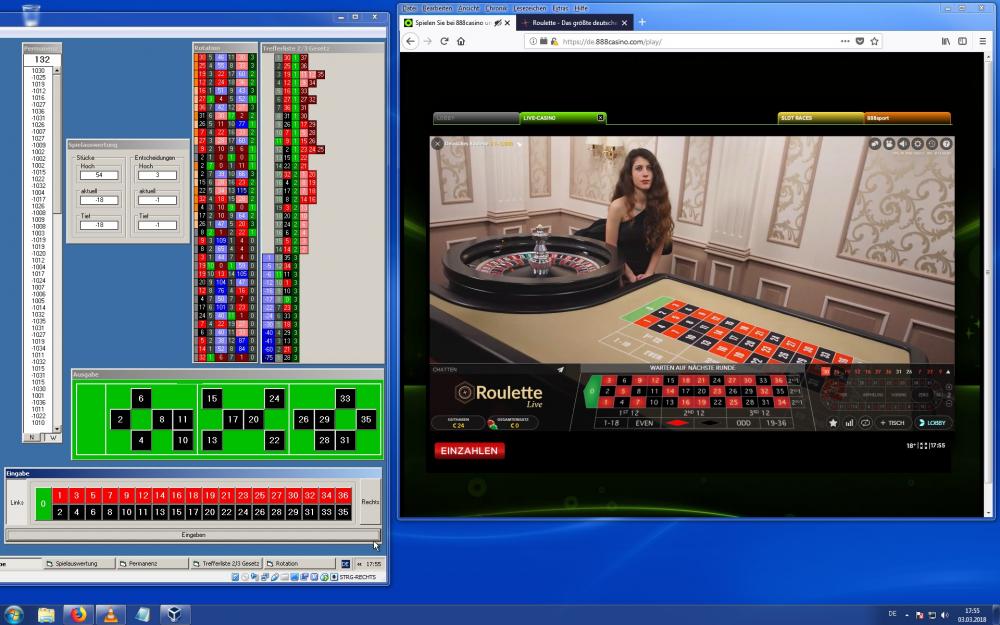The image size is (1000, 625).
Task: Click the LOBBY button beside Tisch
Action: pos(932,423)
